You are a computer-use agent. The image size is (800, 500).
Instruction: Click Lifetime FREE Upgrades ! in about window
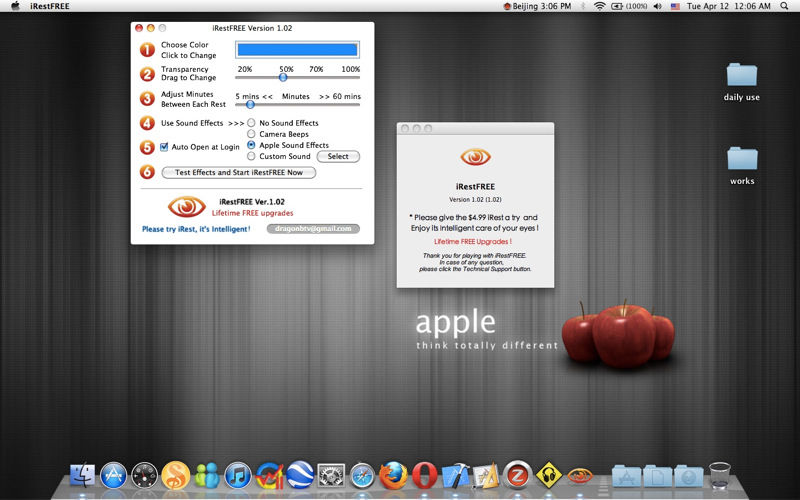tap(473, 241)
